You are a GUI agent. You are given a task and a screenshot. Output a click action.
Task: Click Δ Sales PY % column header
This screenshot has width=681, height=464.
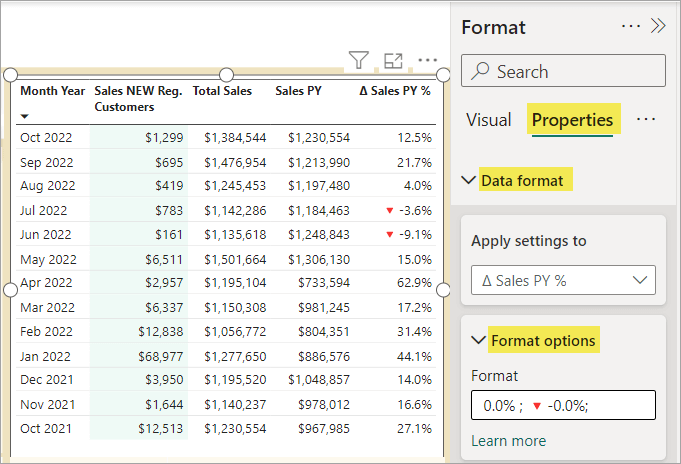point(395,91)
